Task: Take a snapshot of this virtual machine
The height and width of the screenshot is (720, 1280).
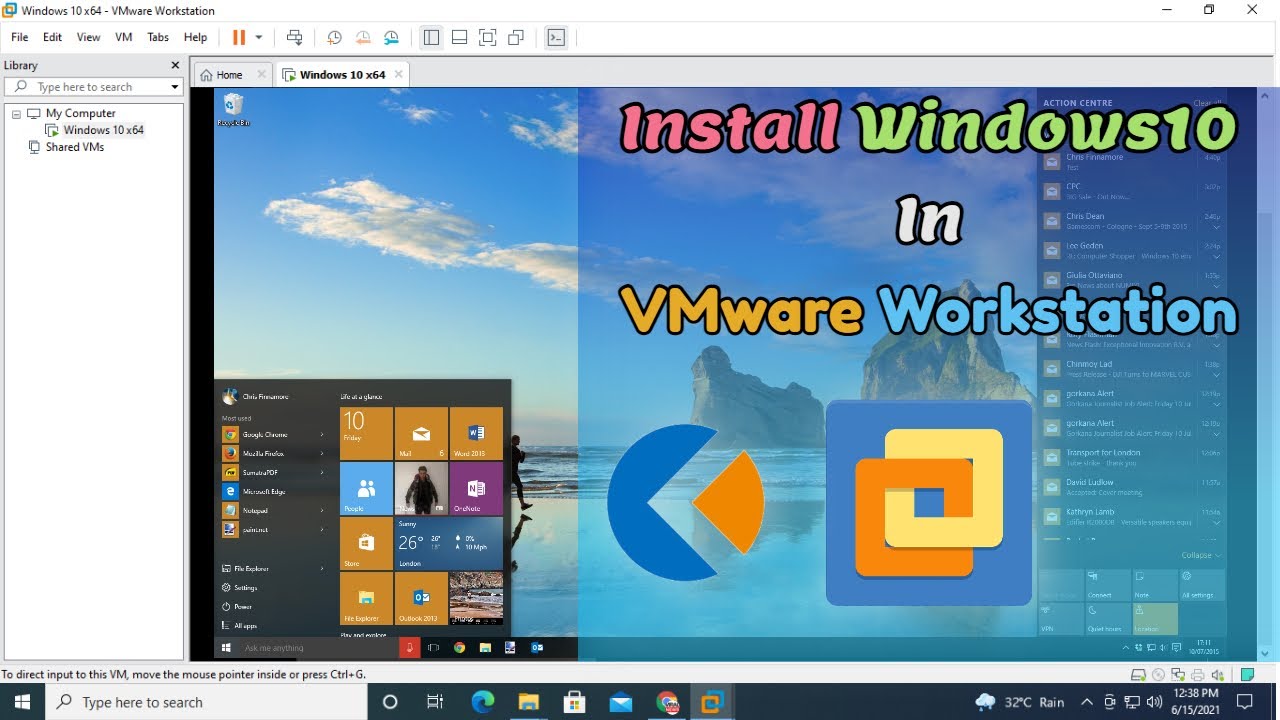Action: (x=334, y=37)
